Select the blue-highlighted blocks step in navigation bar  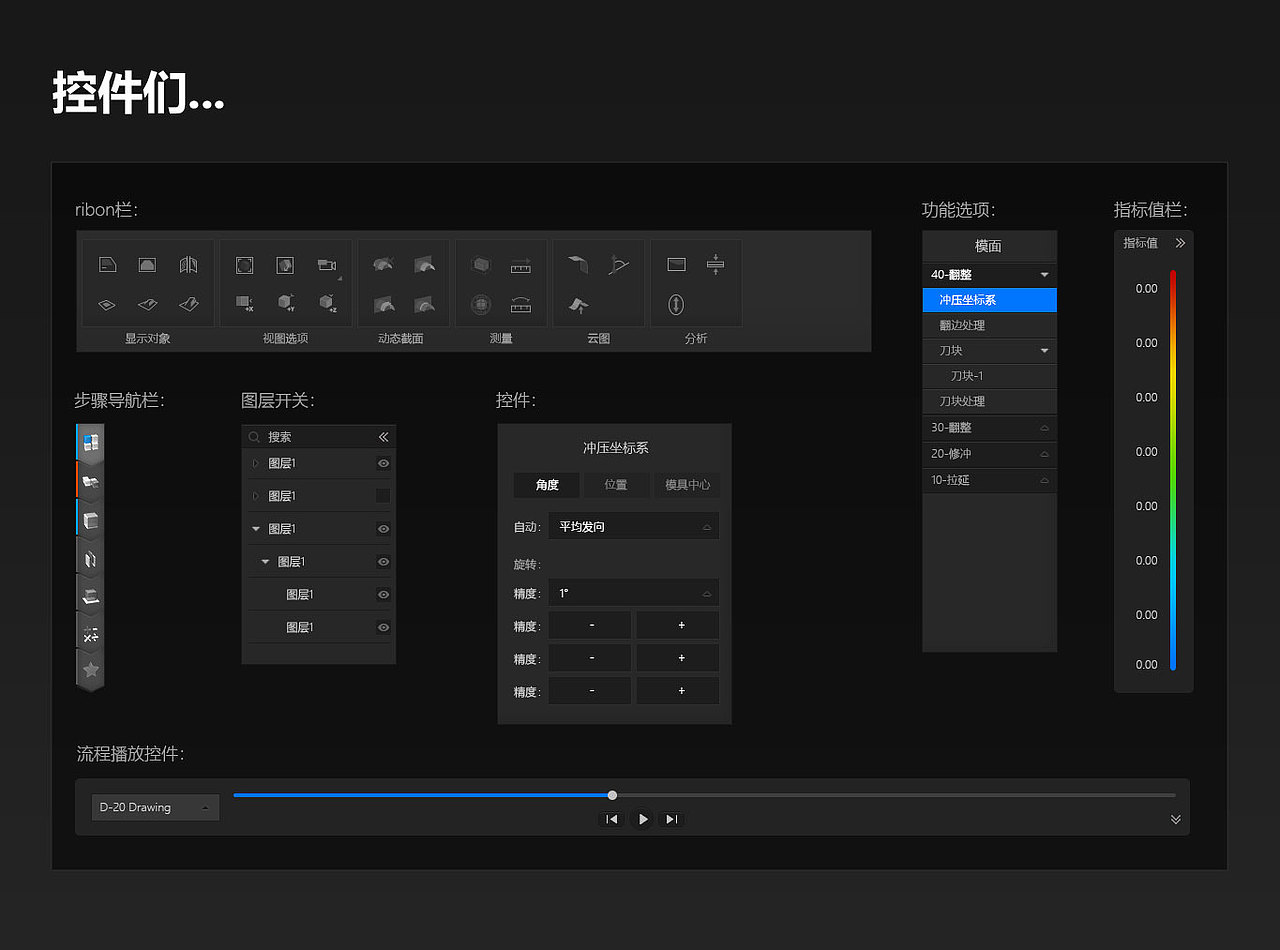pyautogui.click(x=90, y=442)
